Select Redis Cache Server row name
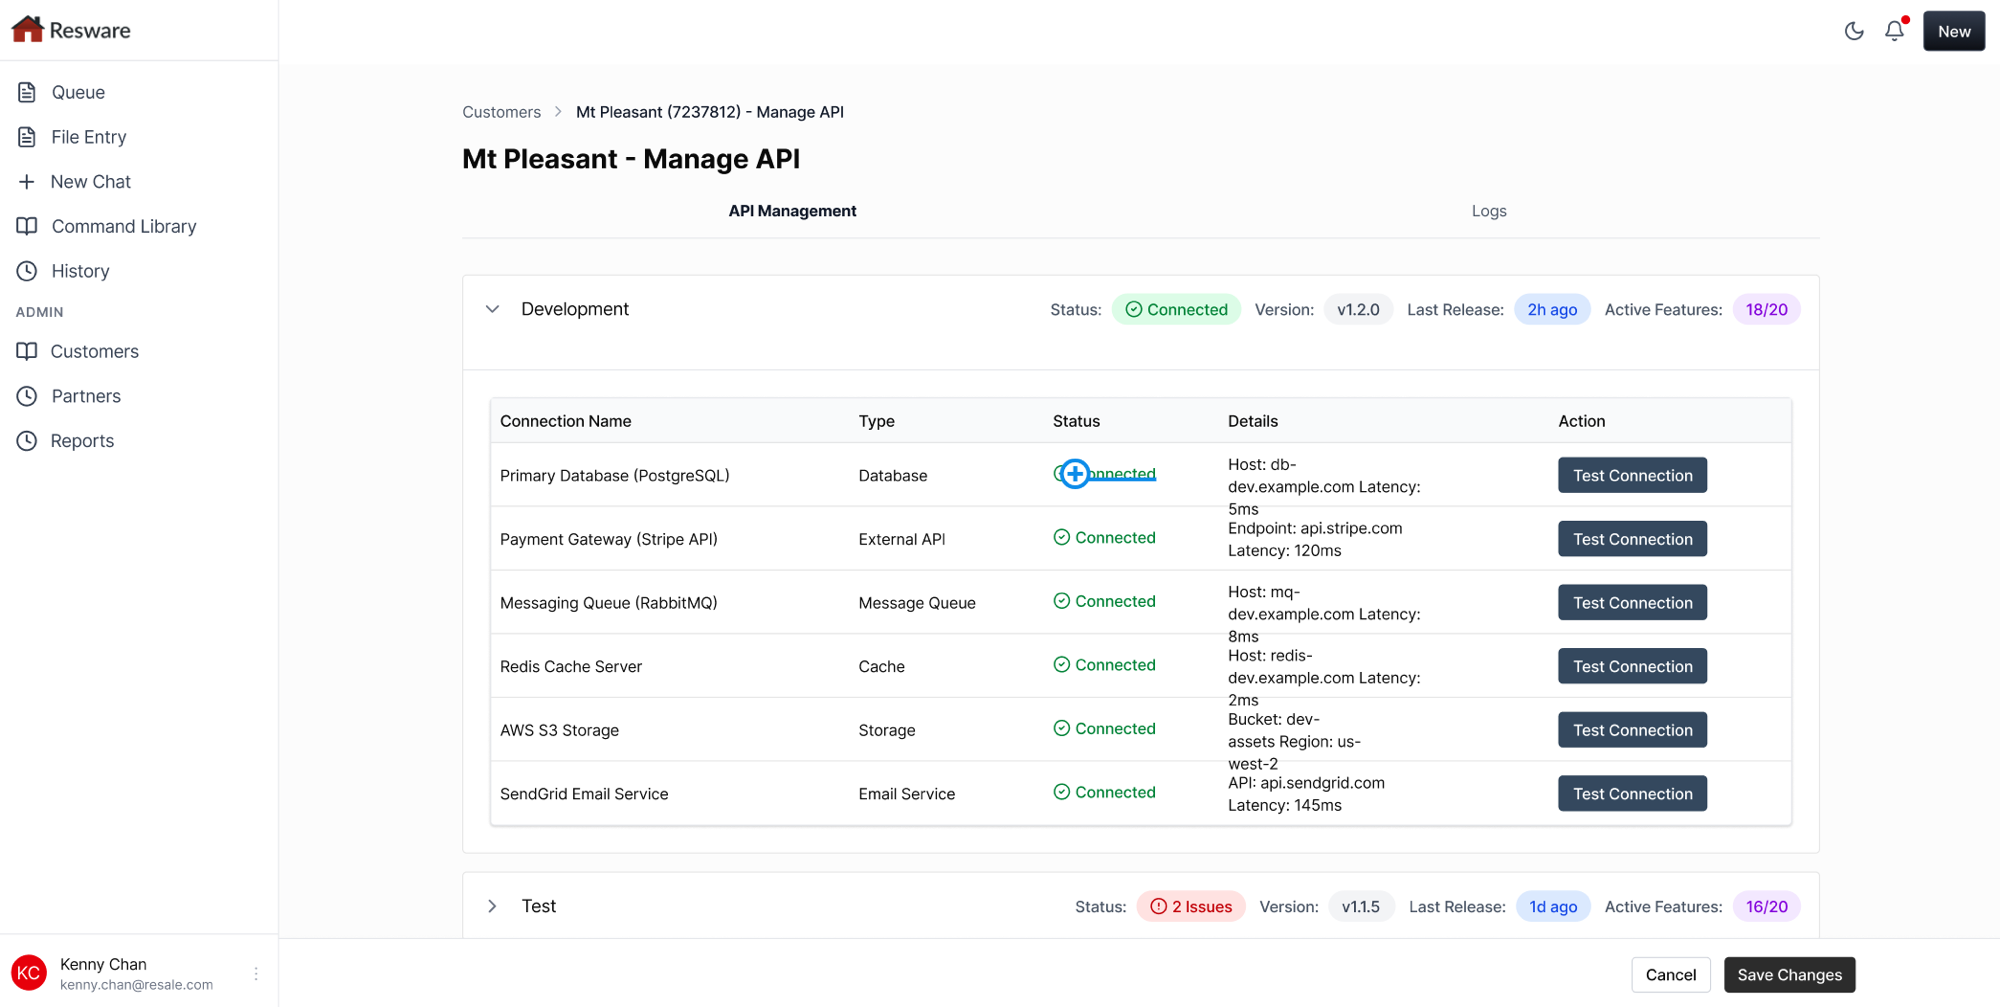The image size is (2000, 1007). coord(571,667)
